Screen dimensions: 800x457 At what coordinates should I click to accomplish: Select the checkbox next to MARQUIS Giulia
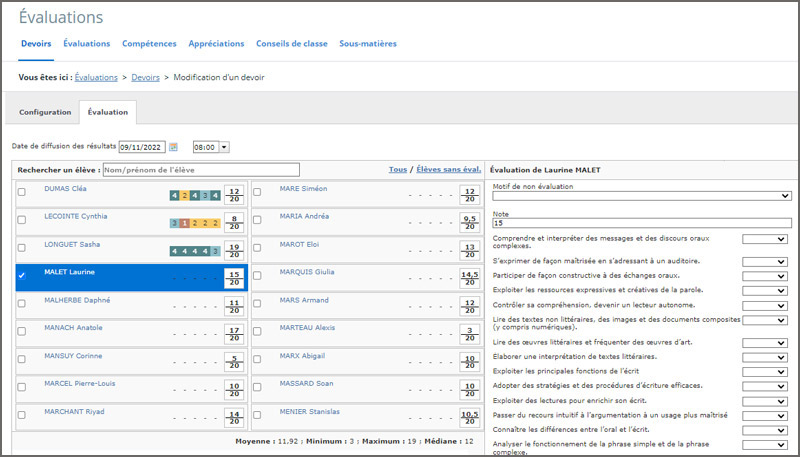258,275
